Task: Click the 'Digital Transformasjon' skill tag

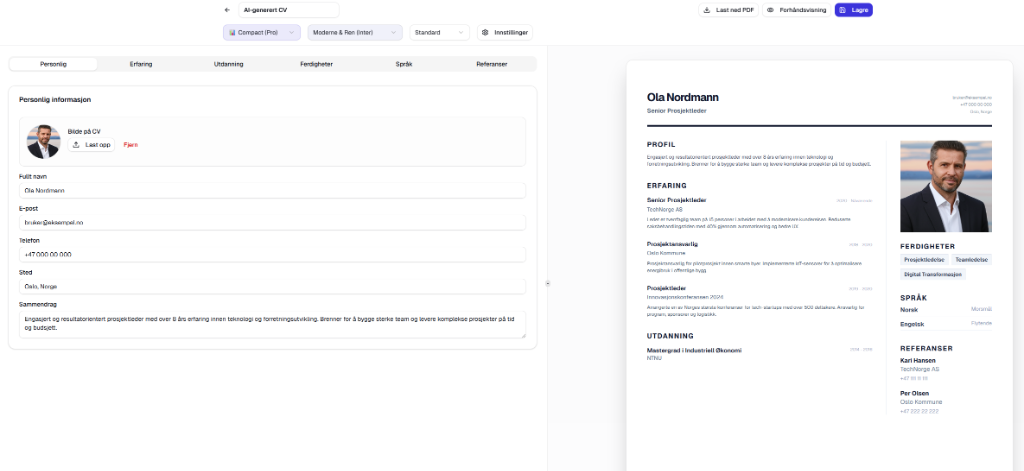Action: click(933, 275)
